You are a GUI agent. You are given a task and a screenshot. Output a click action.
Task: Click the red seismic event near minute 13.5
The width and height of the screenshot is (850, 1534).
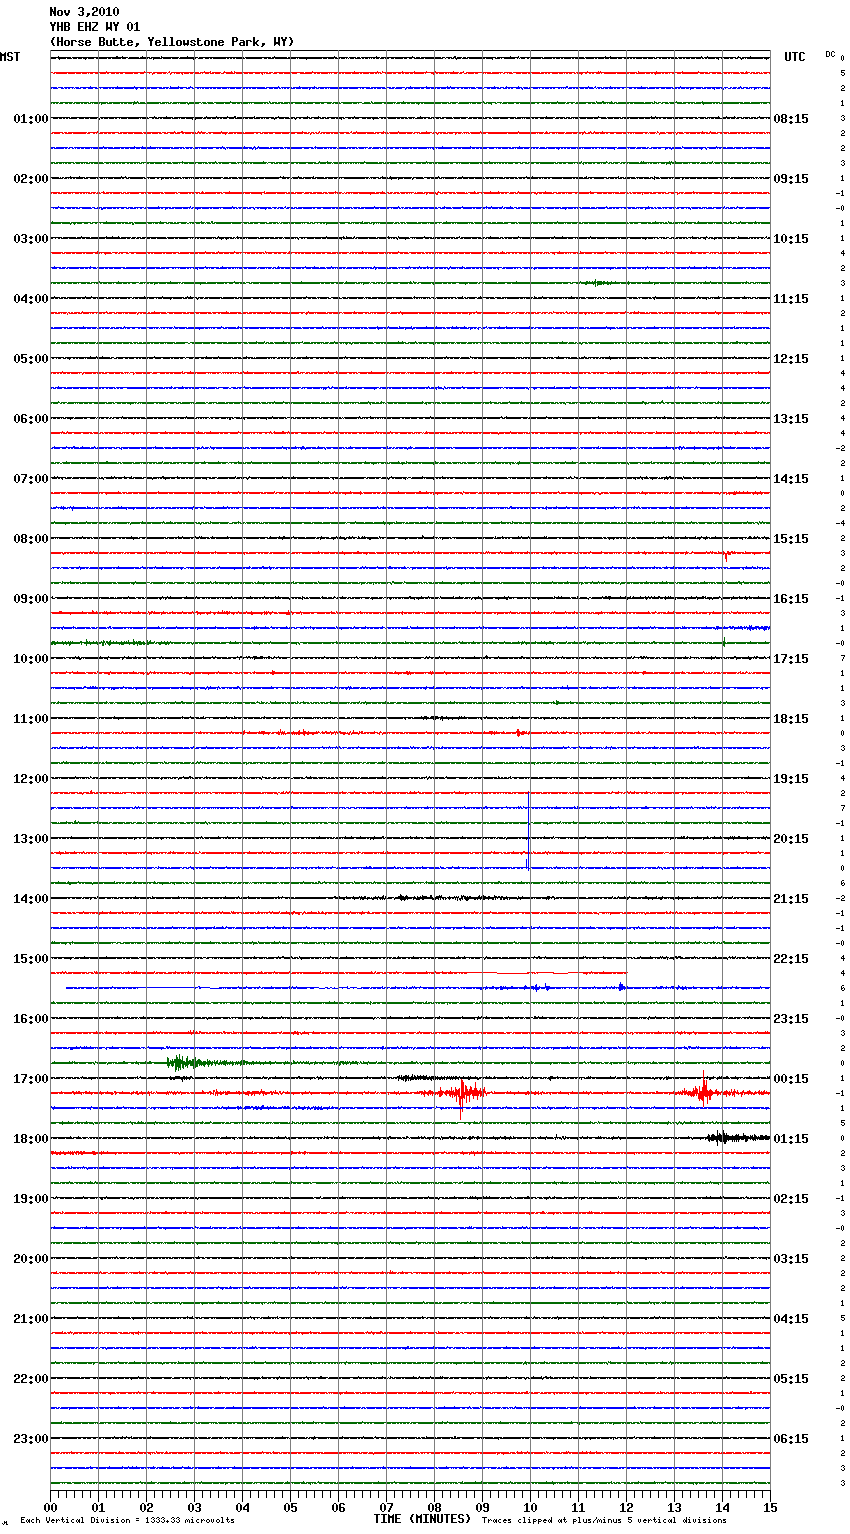click(704, 1091)
